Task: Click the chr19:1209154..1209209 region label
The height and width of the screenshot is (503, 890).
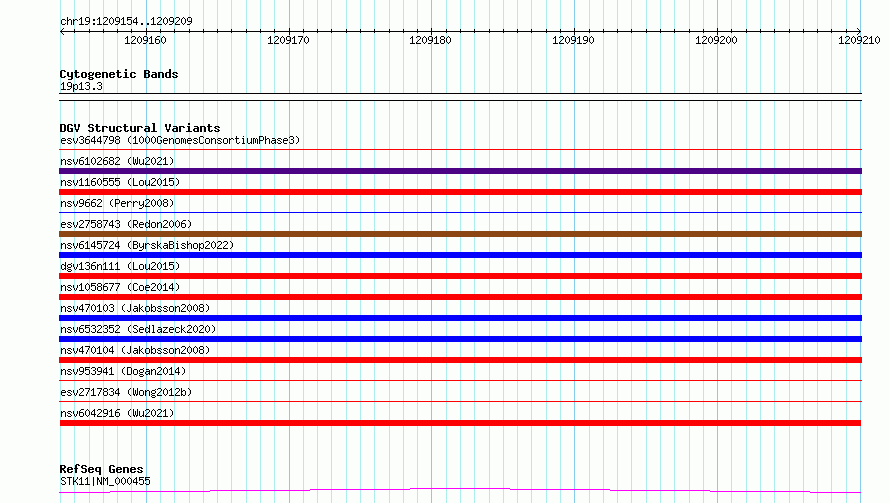Action: click(x=126, y=21)
